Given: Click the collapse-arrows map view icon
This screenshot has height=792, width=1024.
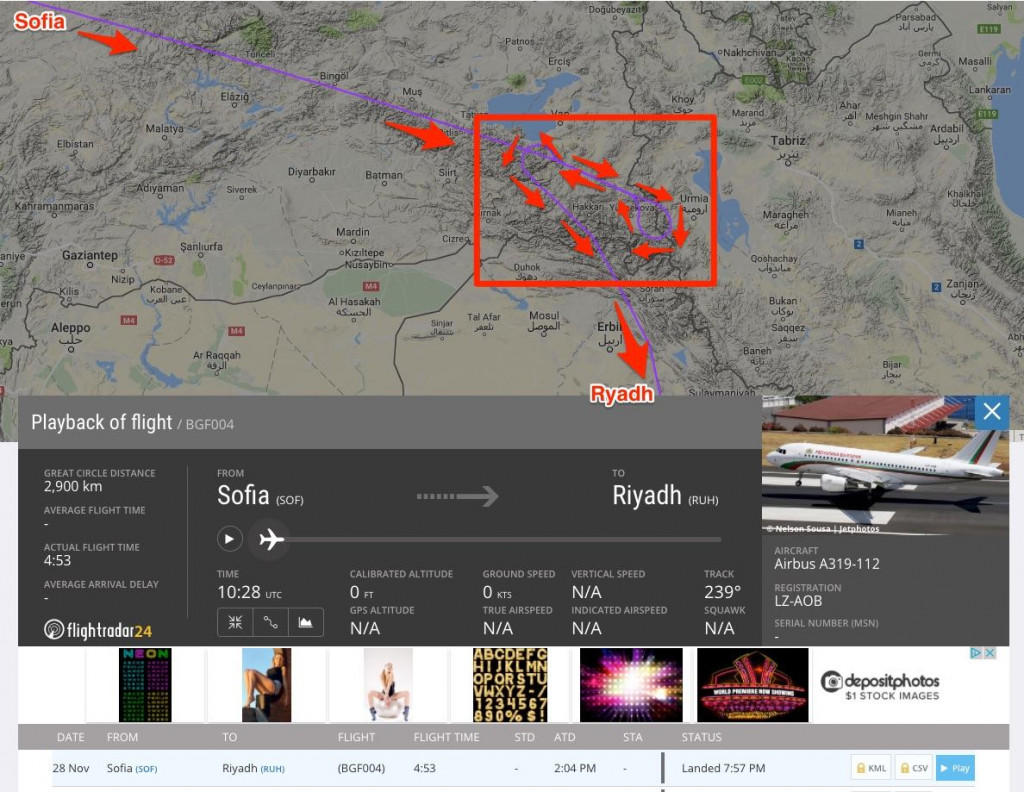Looking at the screenshot, I should [x=235, y=622].
